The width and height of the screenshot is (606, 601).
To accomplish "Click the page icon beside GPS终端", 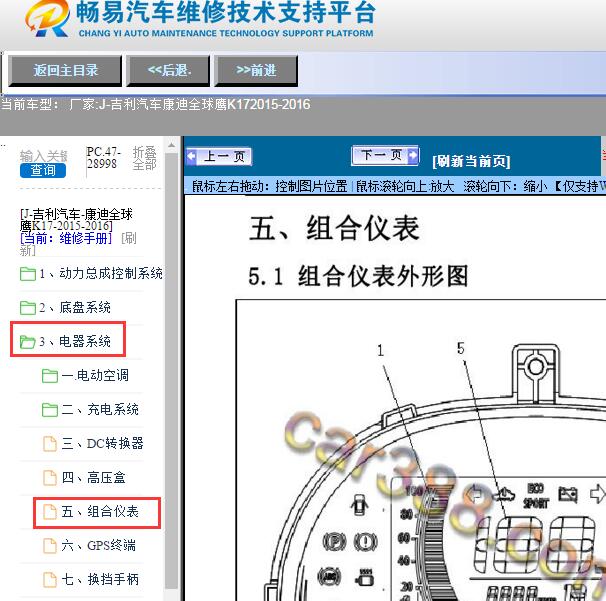I will pyautogui.click(x=49, y=546).
